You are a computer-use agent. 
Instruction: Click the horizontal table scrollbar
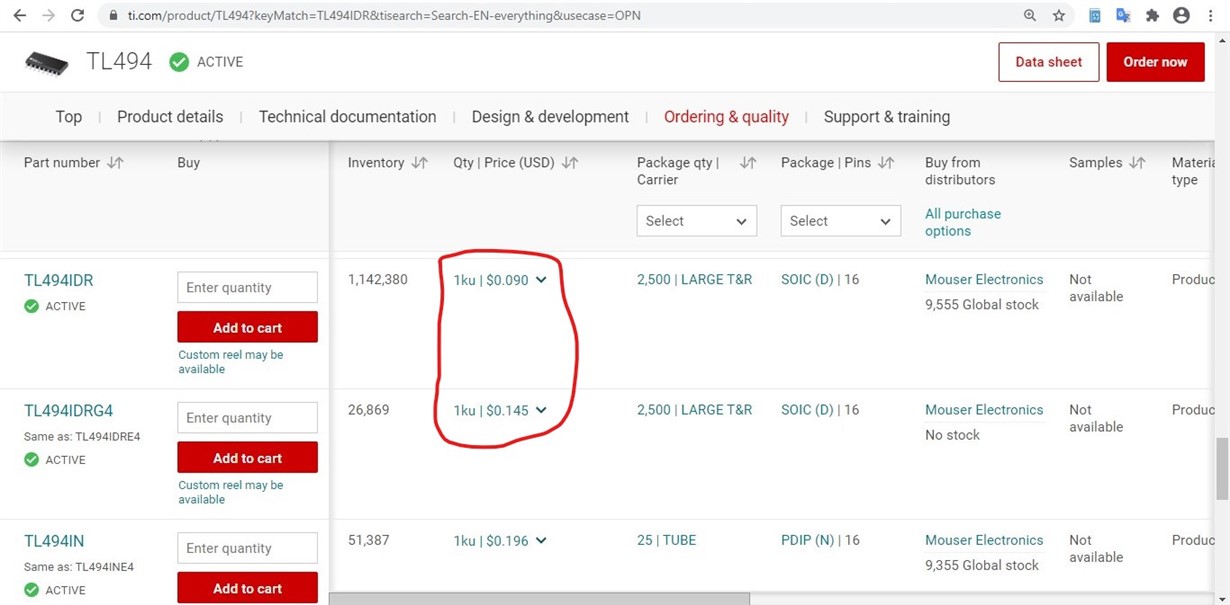[x=539, y=598]
